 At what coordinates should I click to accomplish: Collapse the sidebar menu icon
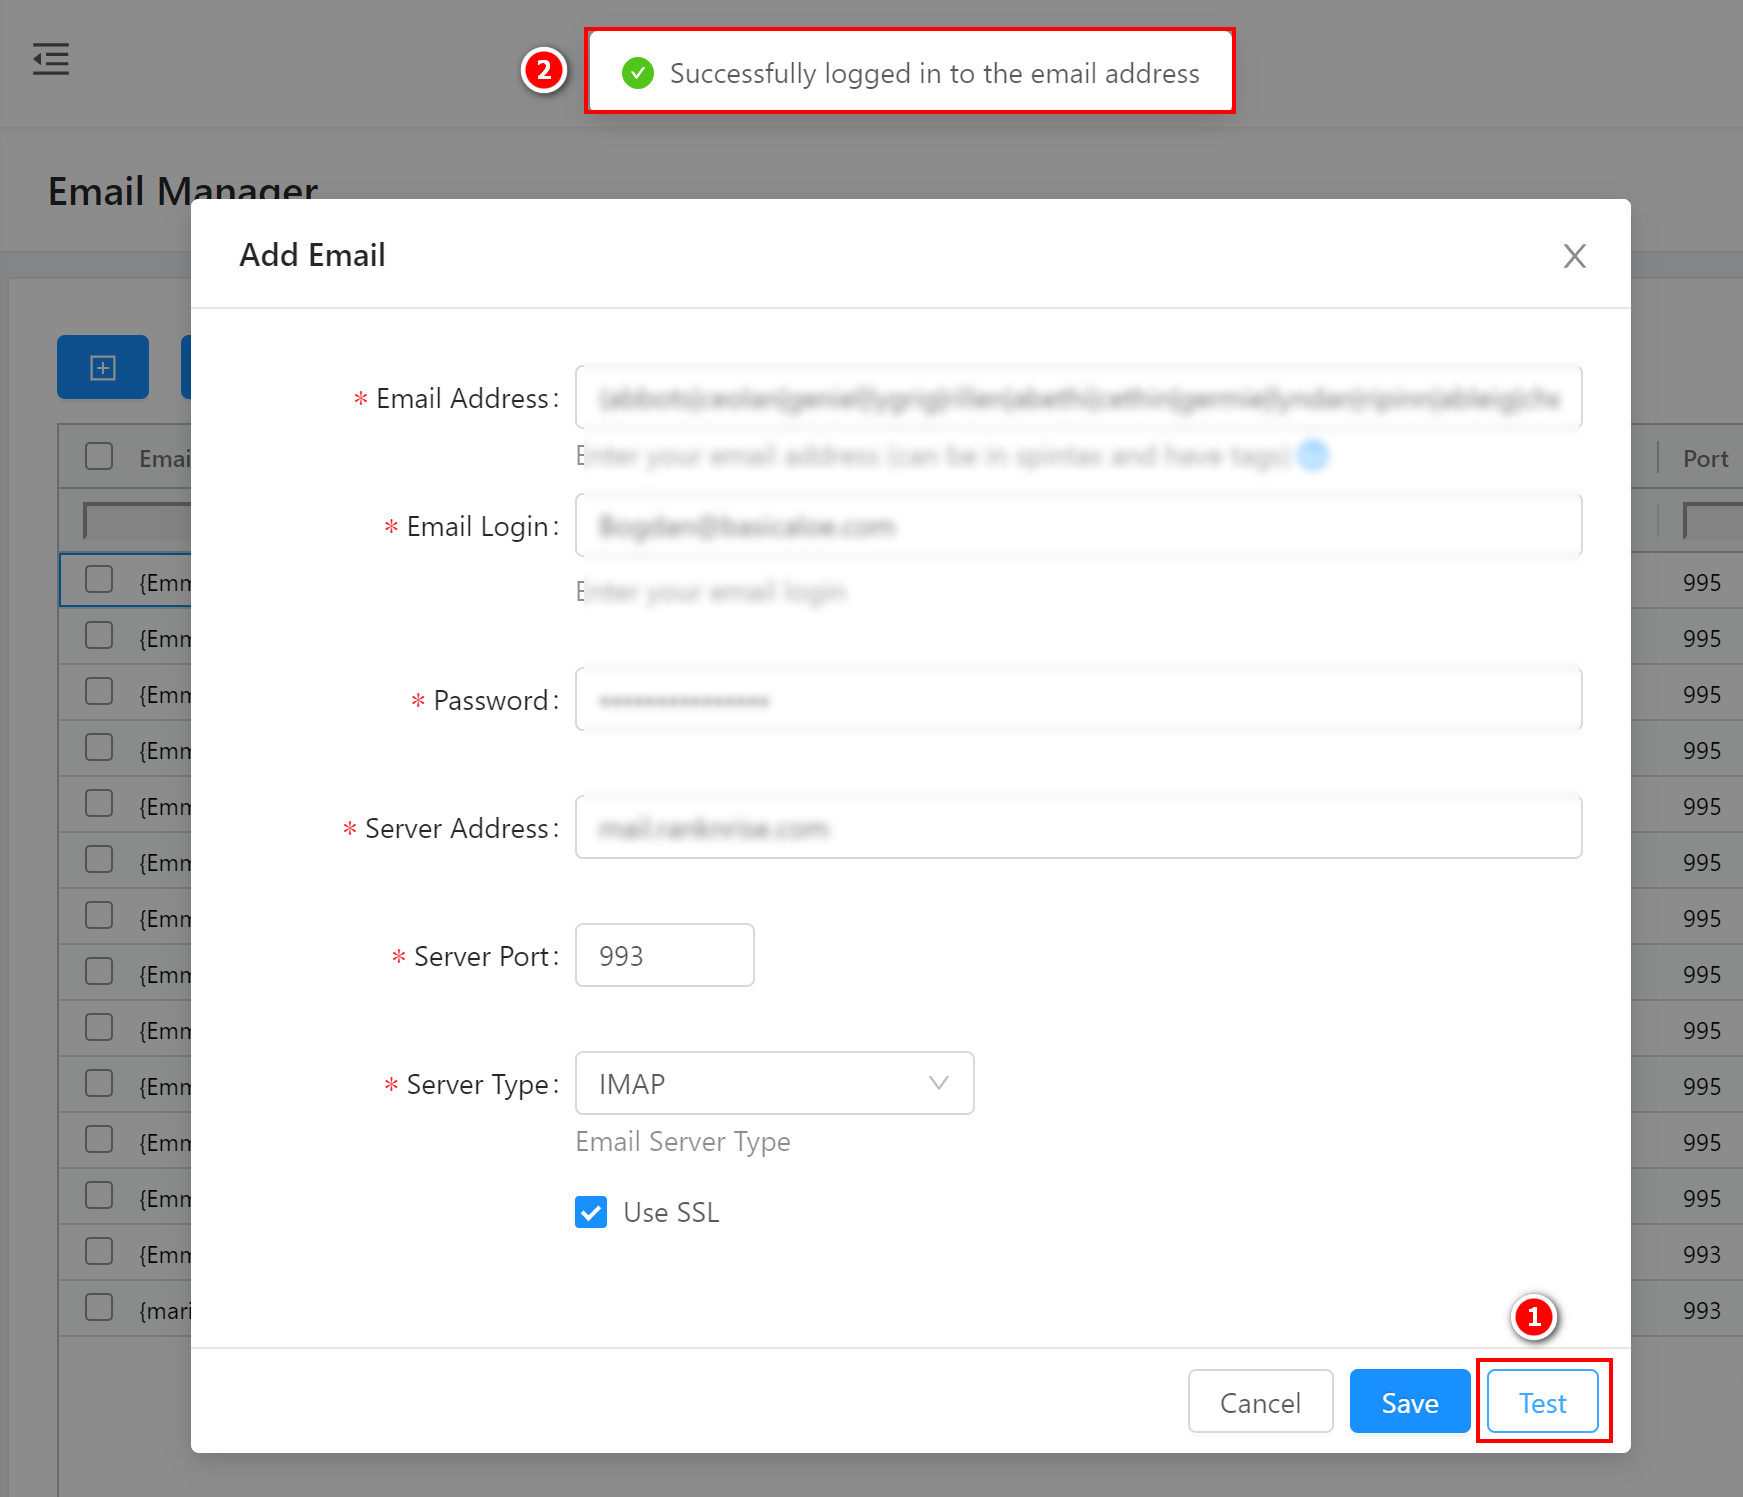pyautogui.click(x=51, y=59)
